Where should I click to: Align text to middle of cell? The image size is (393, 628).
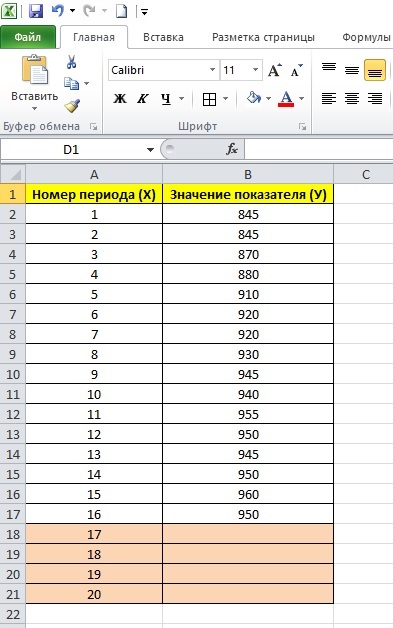[352, 70]
